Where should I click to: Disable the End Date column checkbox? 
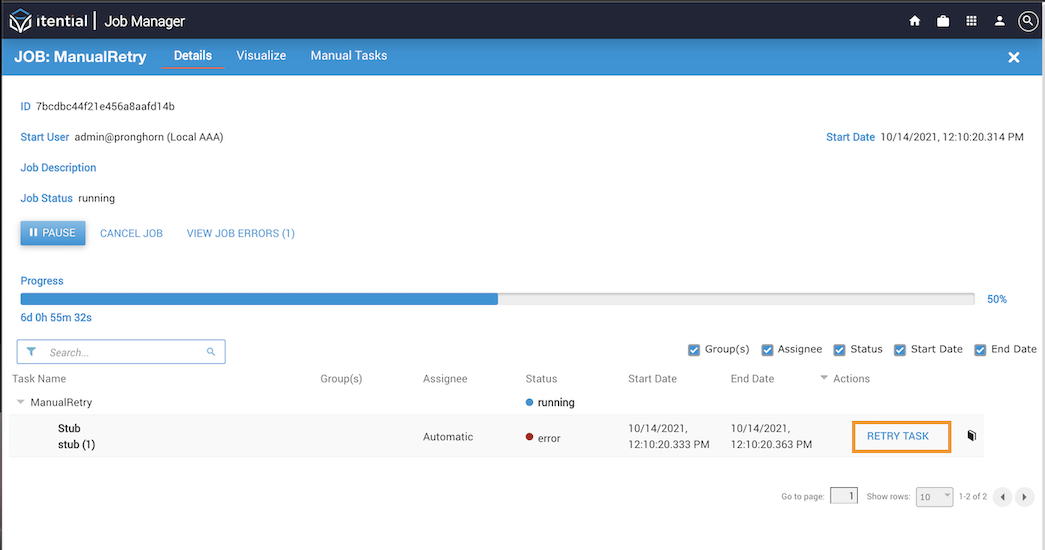(980, 350)
